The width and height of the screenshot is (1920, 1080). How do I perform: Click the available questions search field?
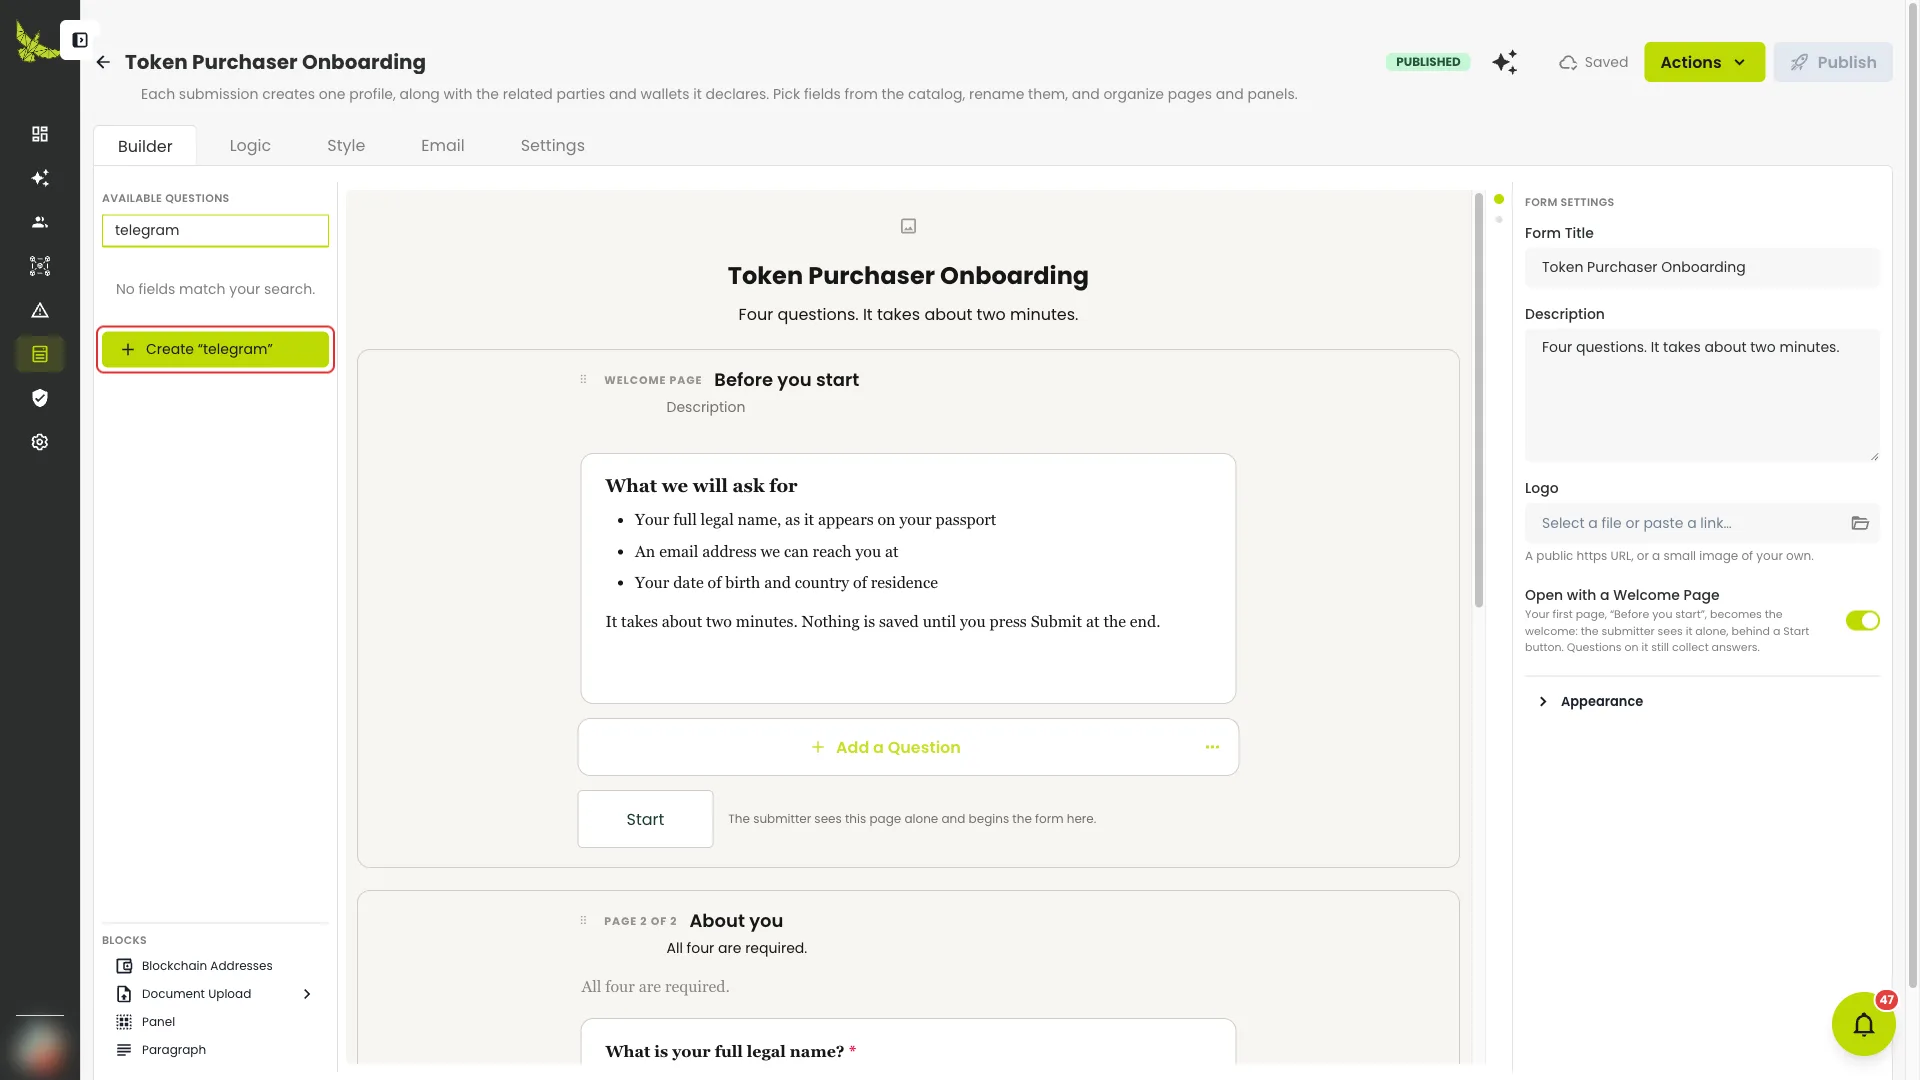tap(215, 230)
